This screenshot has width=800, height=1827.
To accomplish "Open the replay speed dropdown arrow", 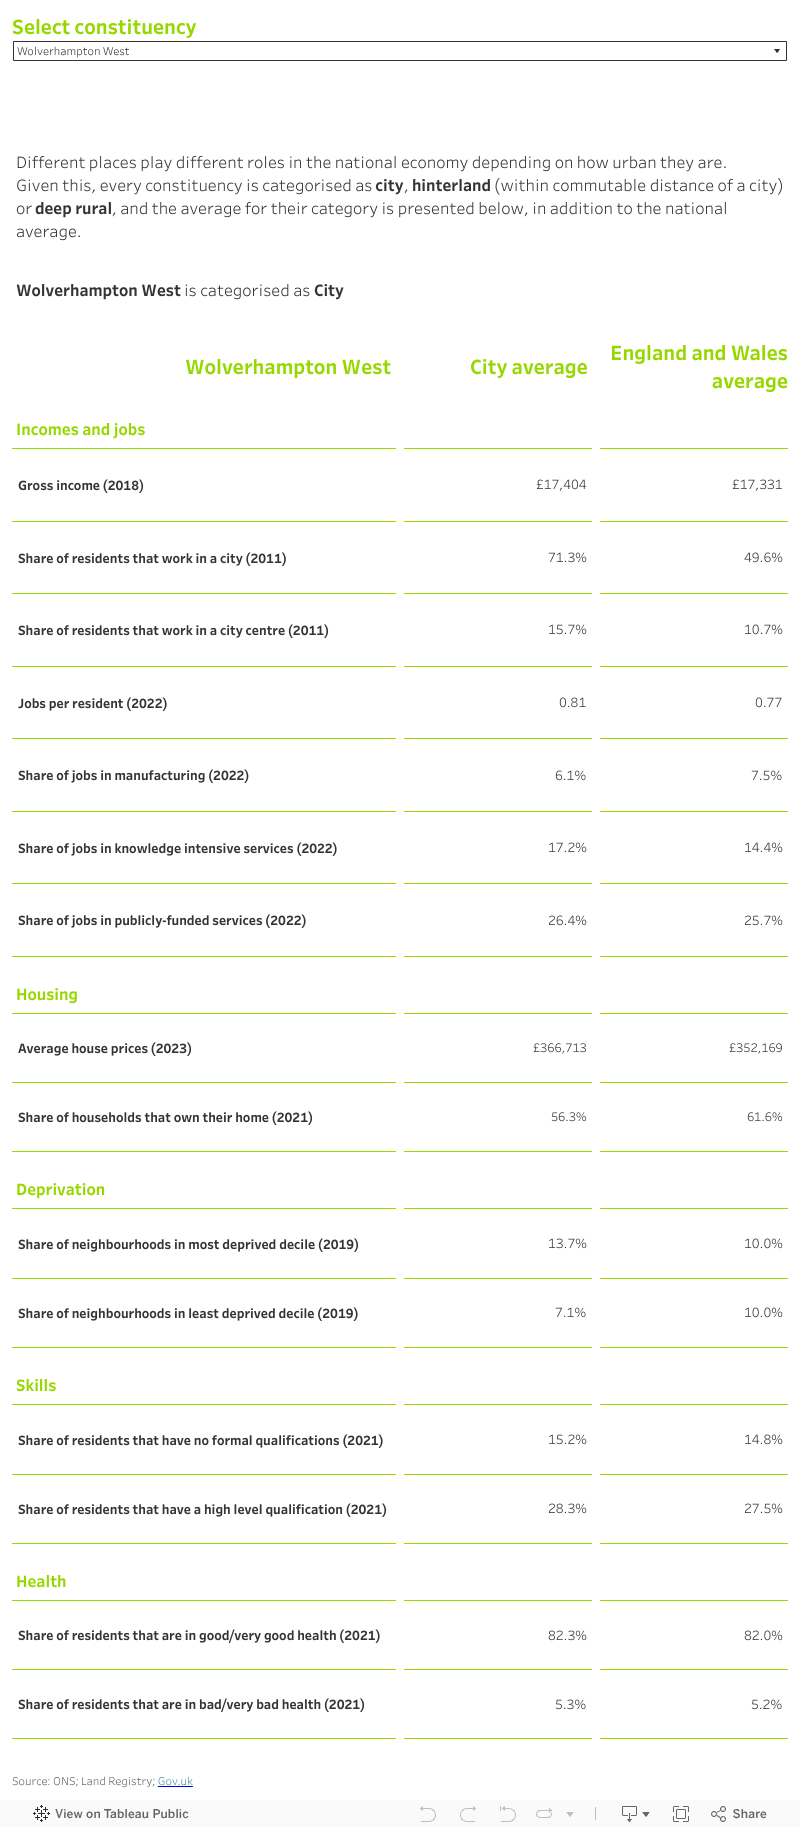I will [570, 1812].
